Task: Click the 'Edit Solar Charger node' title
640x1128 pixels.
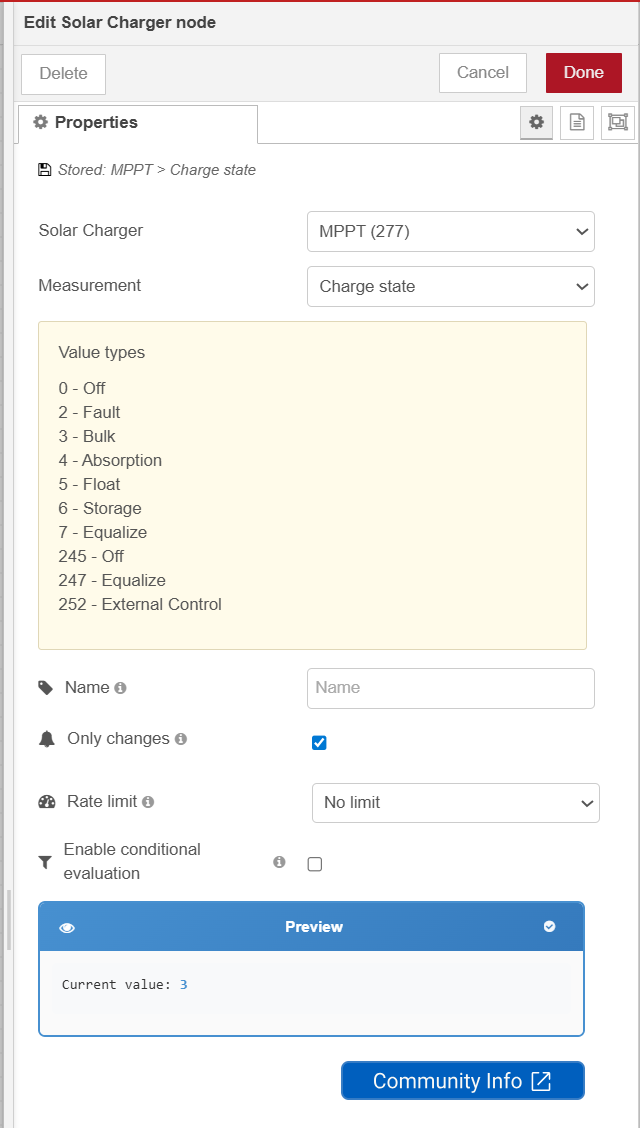Action: point(120,22)
